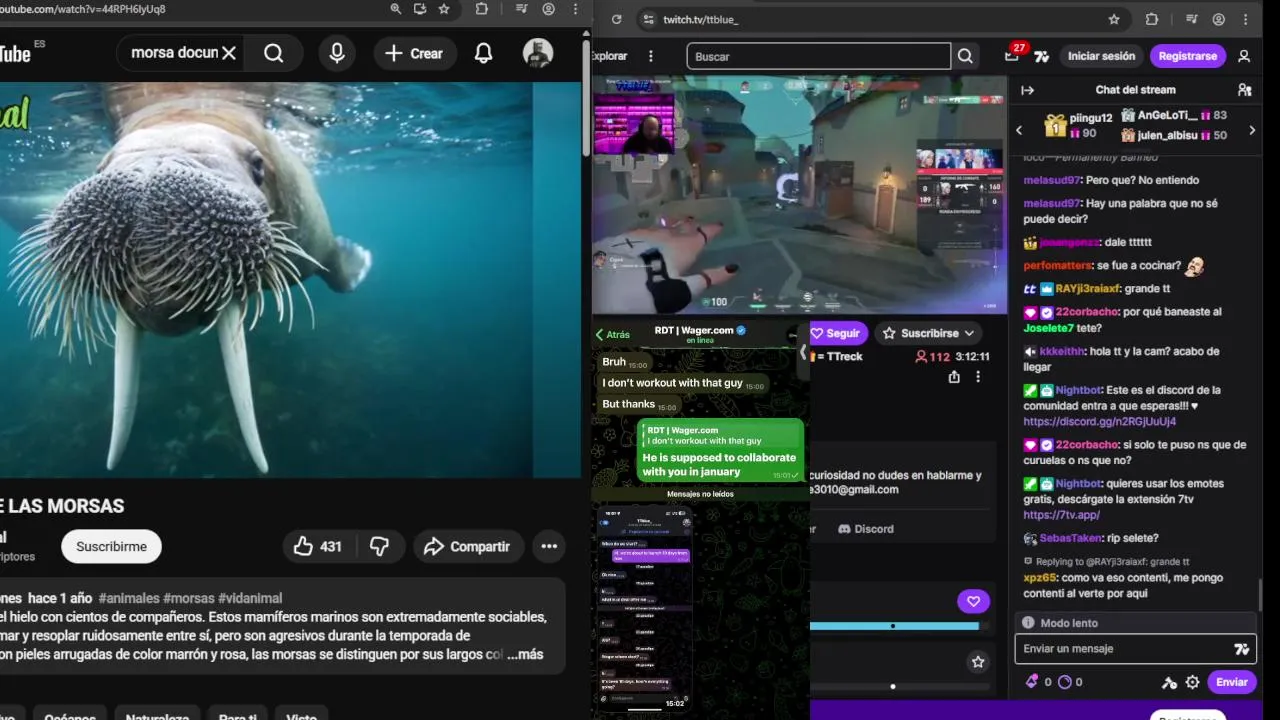Click the purple Registrarse button in Twitch header
Viewport: 1280px width, 720px height.
click(x=1188, y=56)
